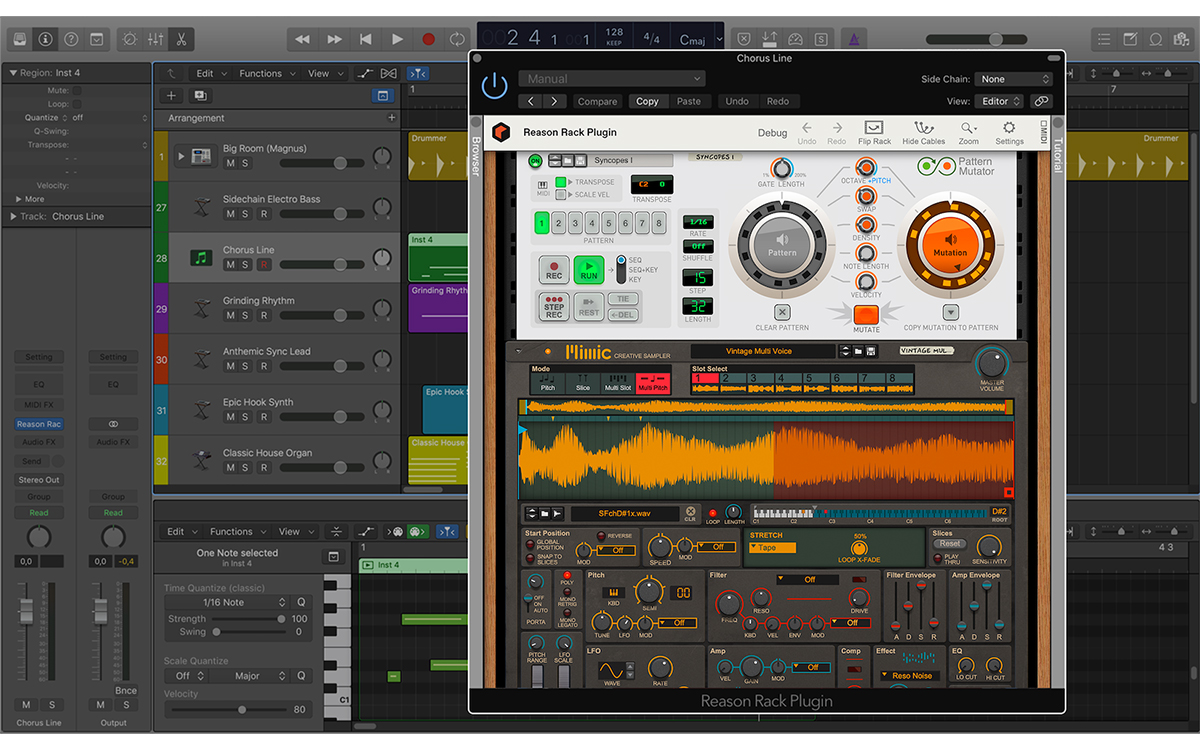Image resolution: width=1200 pixels, height=750 pixels.
Task: Click plugin header Compare button
Action: point(598,101)
